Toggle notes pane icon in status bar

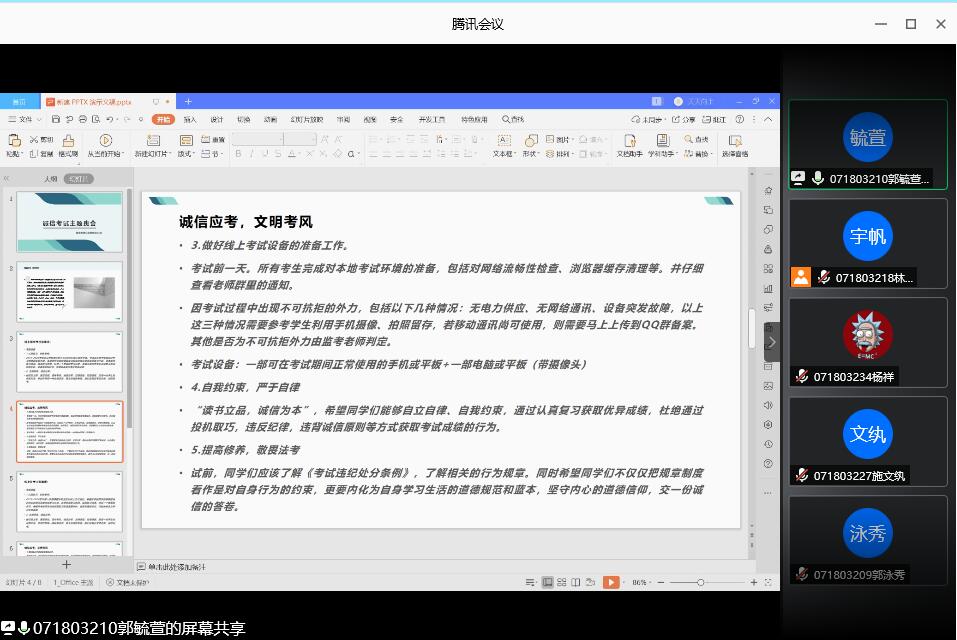(530, 583)
